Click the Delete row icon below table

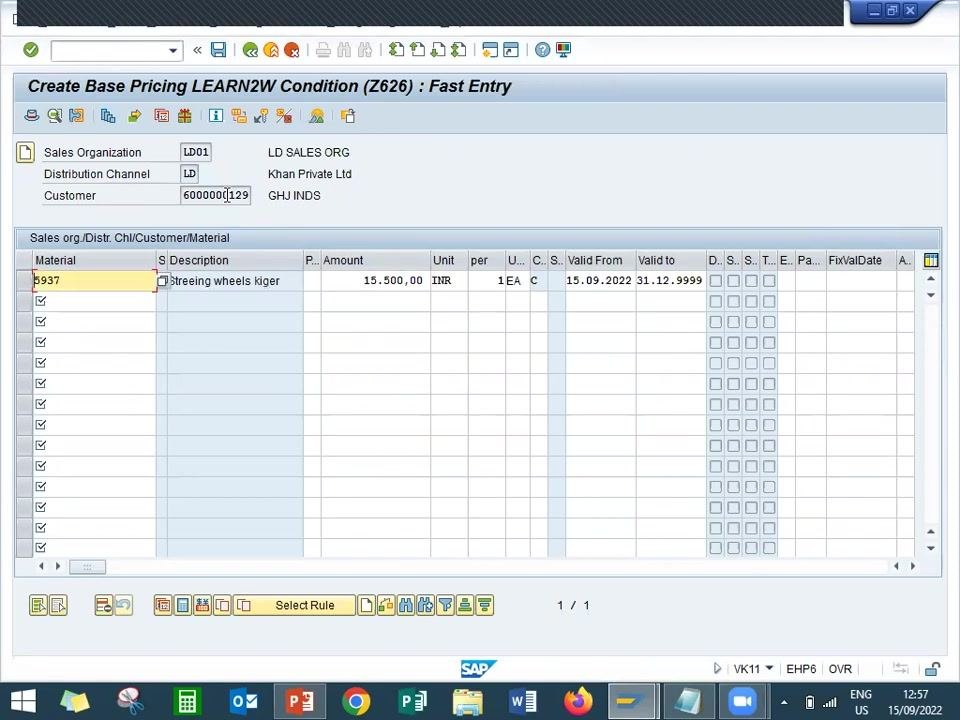[x=103, y=606]
